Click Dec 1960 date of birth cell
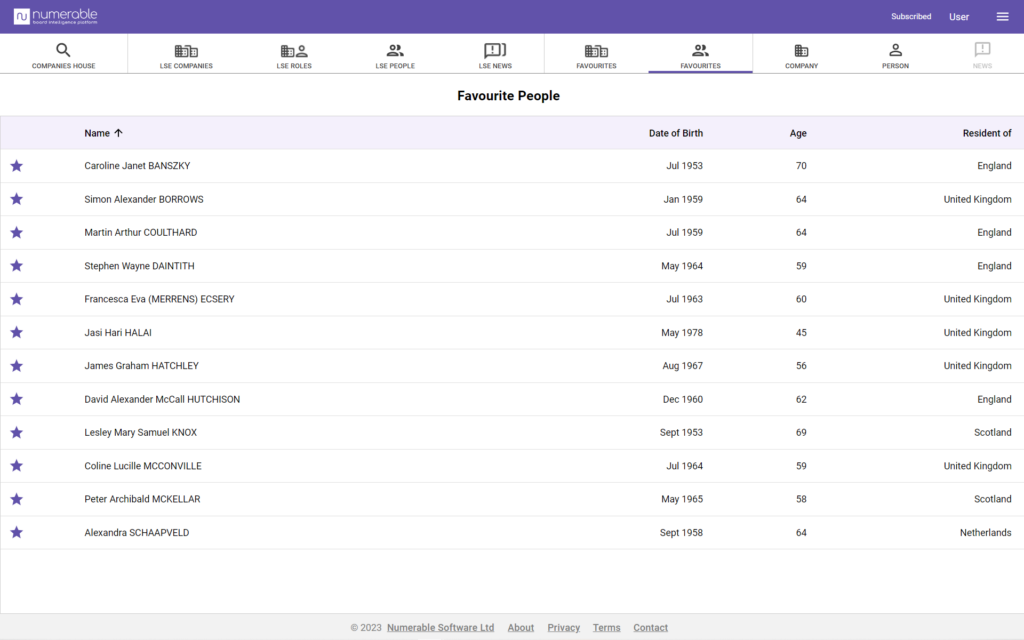This screenshot has height=640, width=1024. 682,399
